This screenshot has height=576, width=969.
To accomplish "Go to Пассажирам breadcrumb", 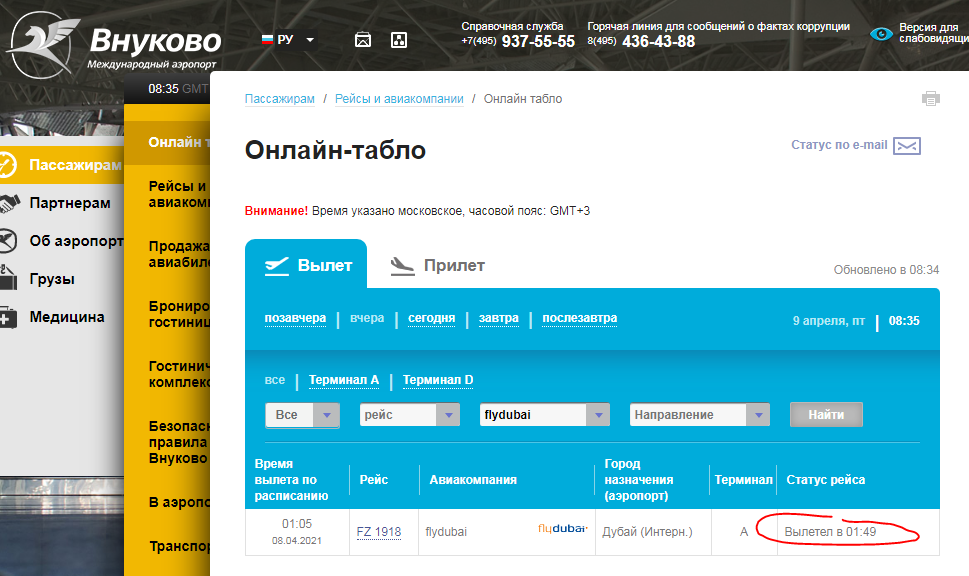I will (279, 99).
